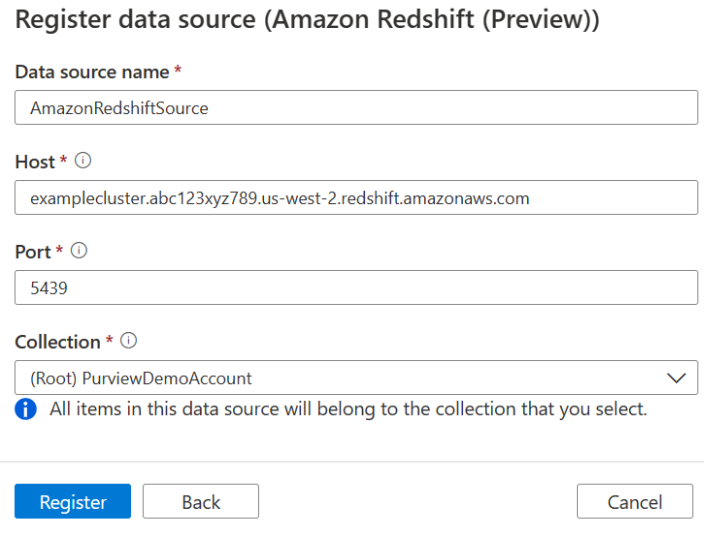The width and height of the screenshot is (704, 537).
Task: Open the Collection combo box
Action: tap(340, 378)
